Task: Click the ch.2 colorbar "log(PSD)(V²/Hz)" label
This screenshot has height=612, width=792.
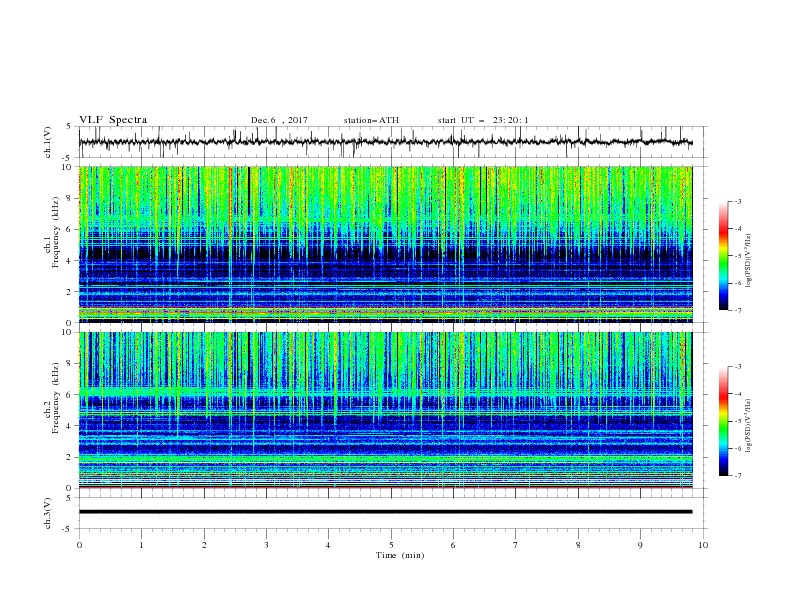Action: 749,426
